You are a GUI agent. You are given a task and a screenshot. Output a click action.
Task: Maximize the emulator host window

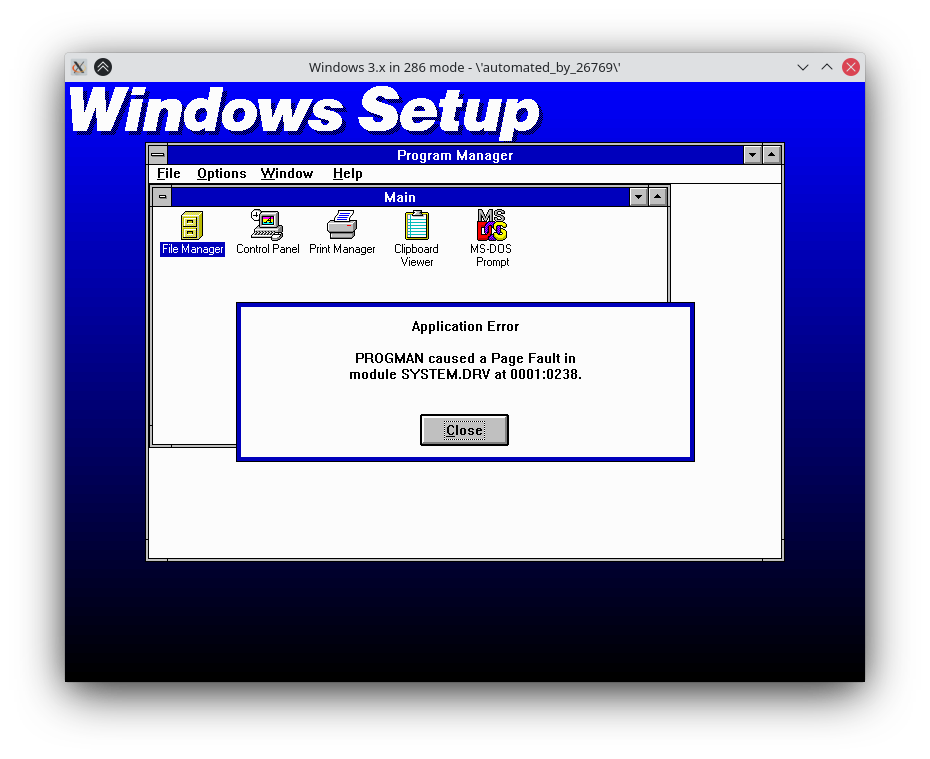click(827, 67)
